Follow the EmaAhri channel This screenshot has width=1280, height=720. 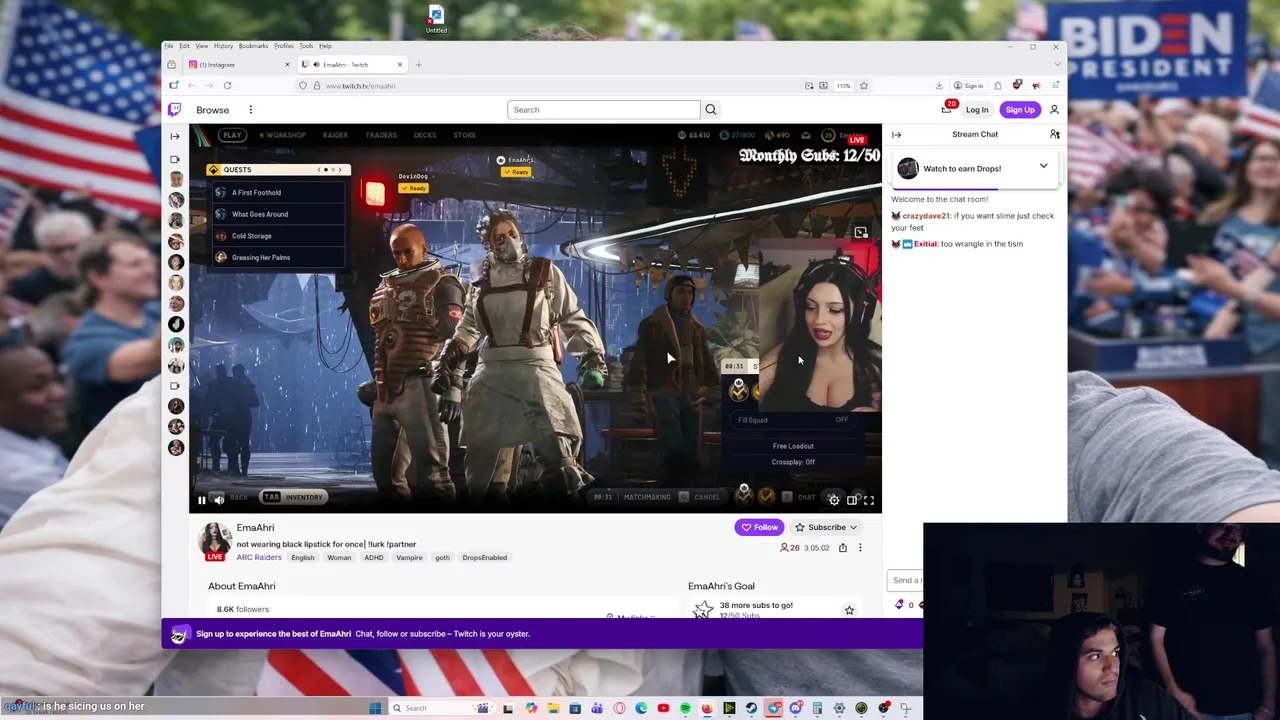(x=759, y=527)
